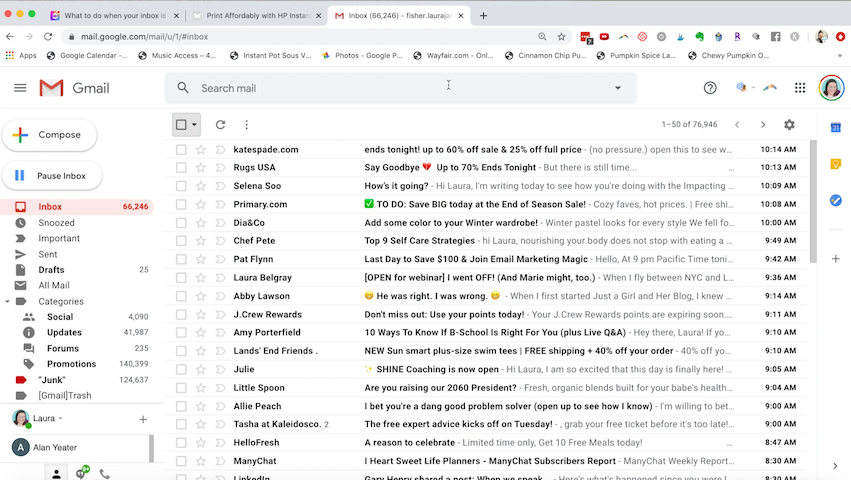Open the More options three-dot menu

[246, 125]
